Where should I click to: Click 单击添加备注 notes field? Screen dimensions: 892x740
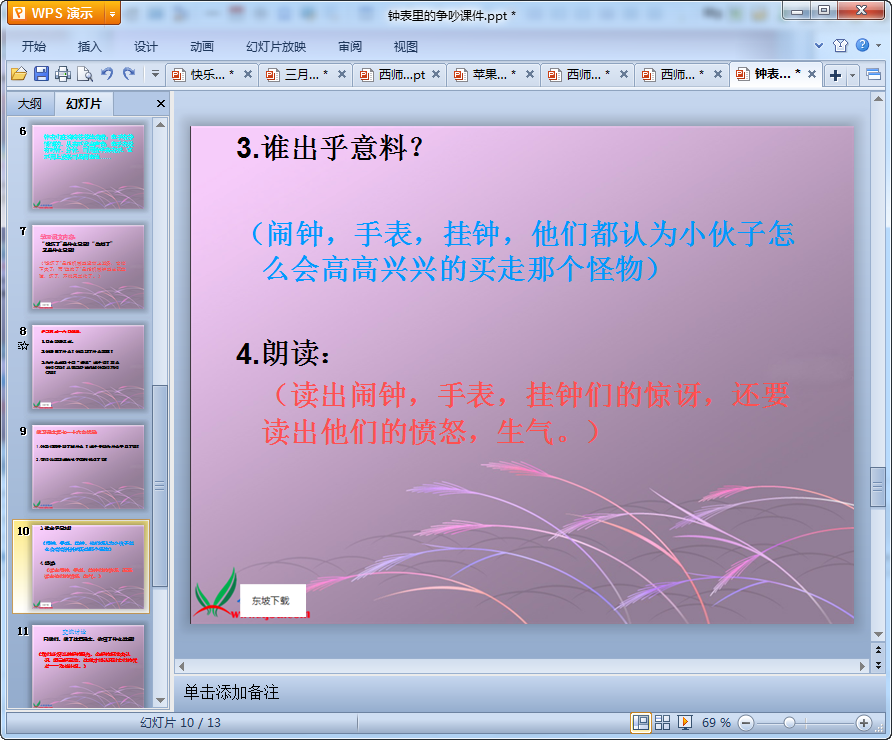pos(231,692)
